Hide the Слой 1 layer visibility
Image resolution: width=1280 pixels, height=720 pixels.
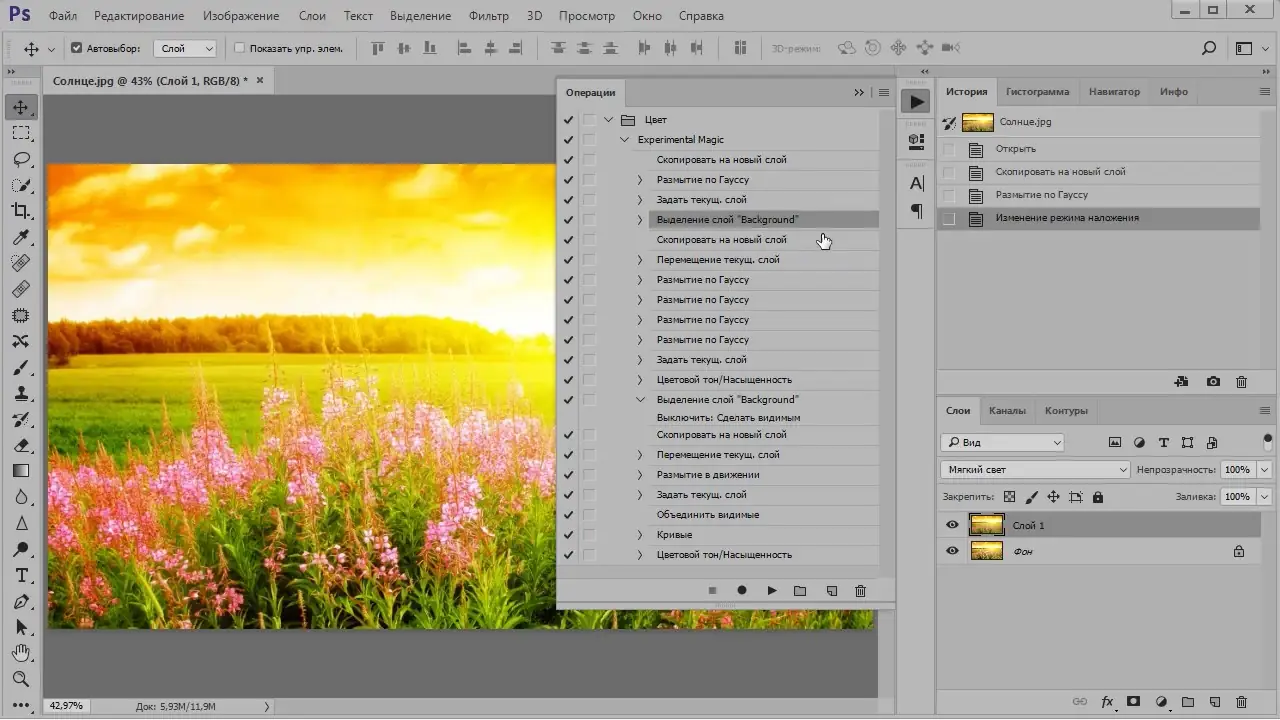point(952,525)
